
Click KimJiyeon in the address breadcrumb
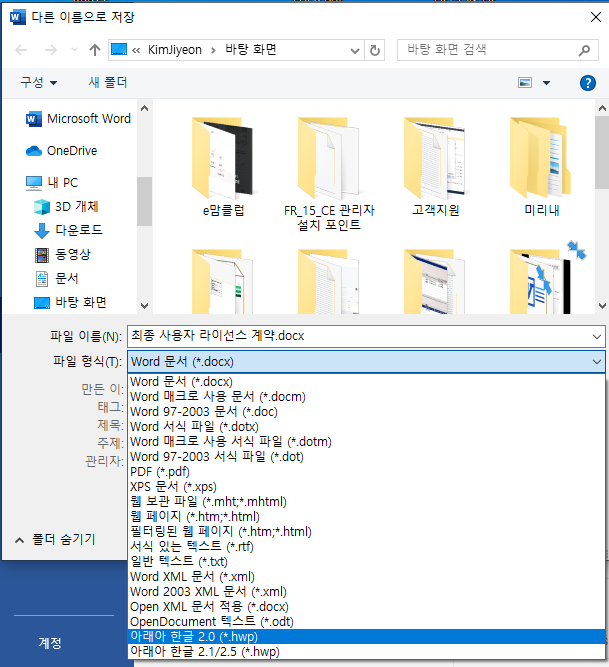[174, 50]
